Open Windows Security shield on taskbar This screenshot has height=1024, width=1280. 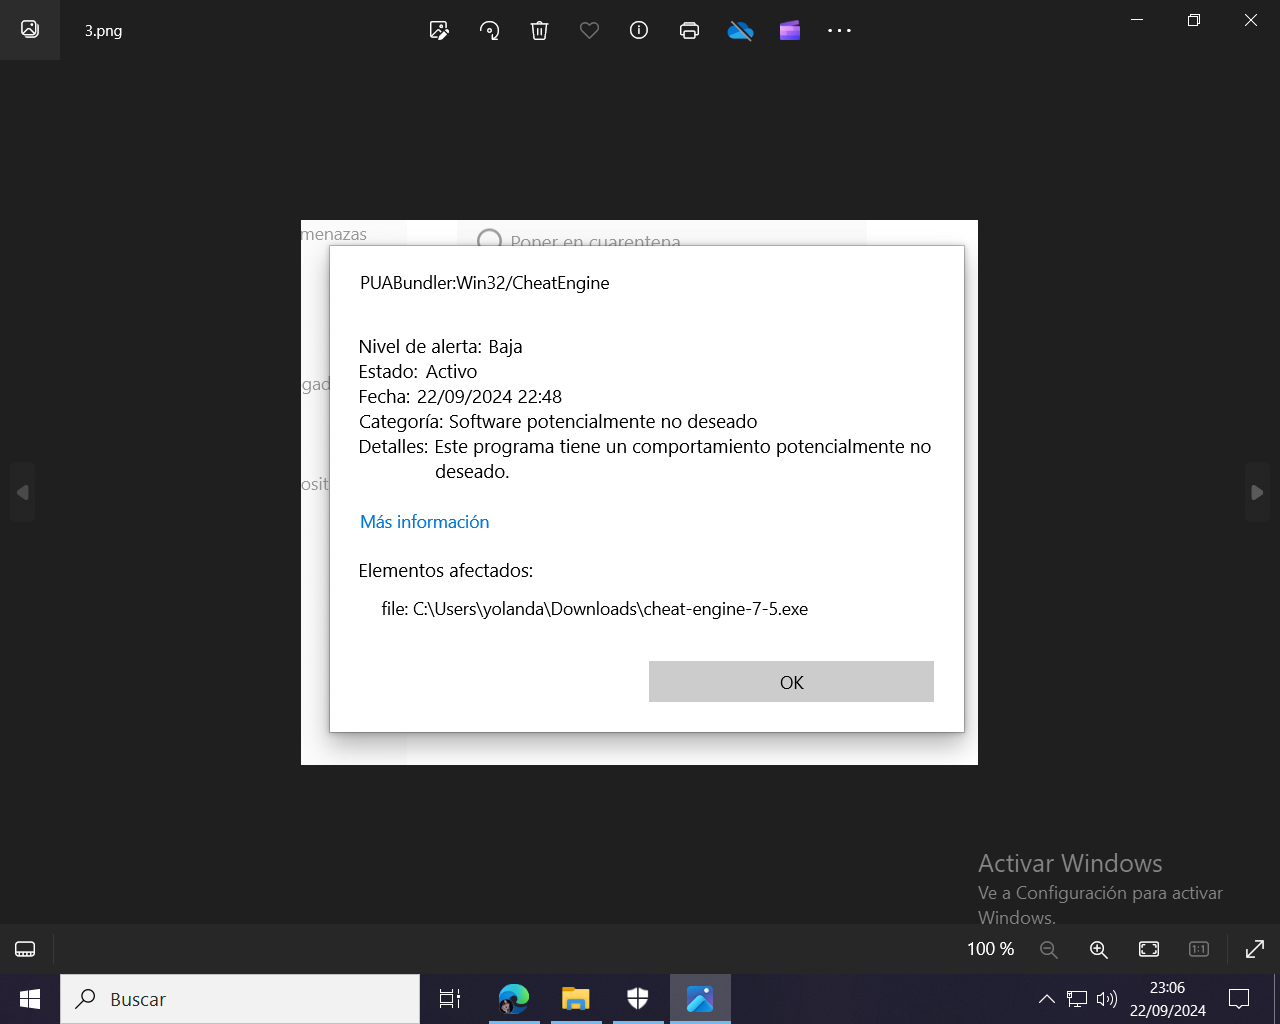638,999
